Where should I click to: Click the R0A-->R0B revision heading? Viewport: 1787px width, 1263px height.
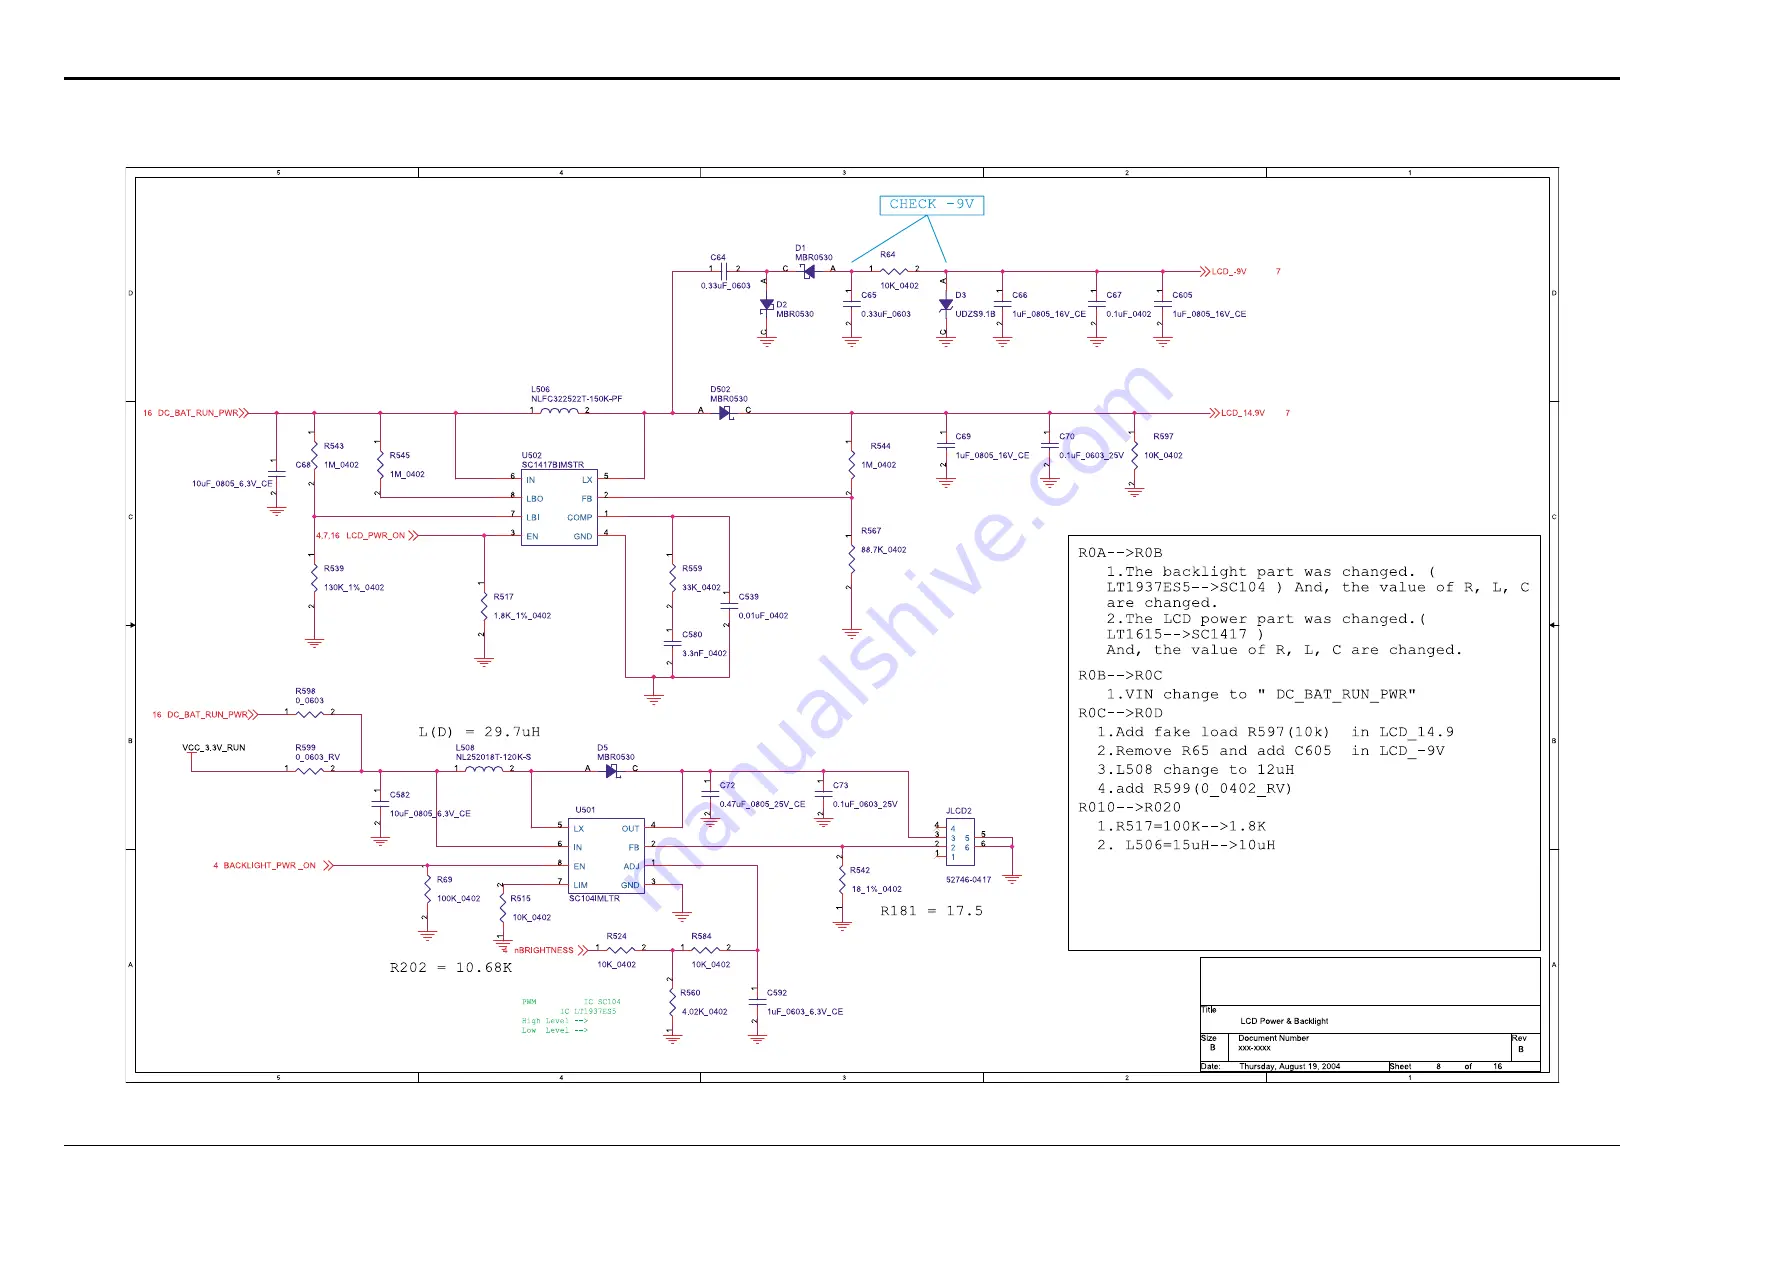point(1120,553)
